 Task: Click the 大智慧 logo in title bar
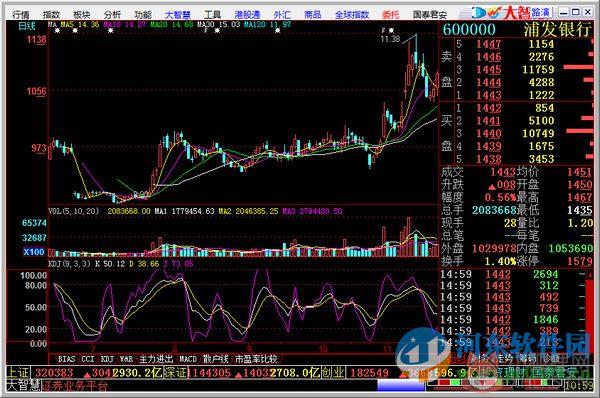(501, 13)
